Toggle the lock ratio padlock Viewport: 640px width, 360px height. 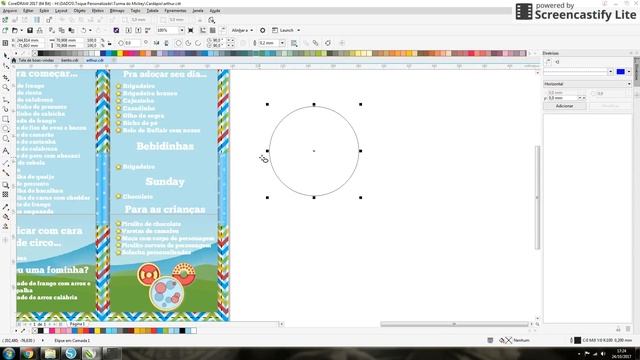pos(109,43)
